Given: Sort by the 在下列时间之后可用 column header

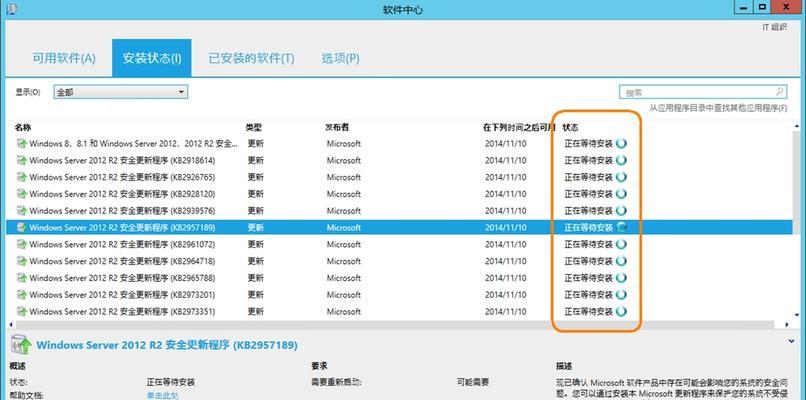Looking at the screenshot, I should click(519, 127).
